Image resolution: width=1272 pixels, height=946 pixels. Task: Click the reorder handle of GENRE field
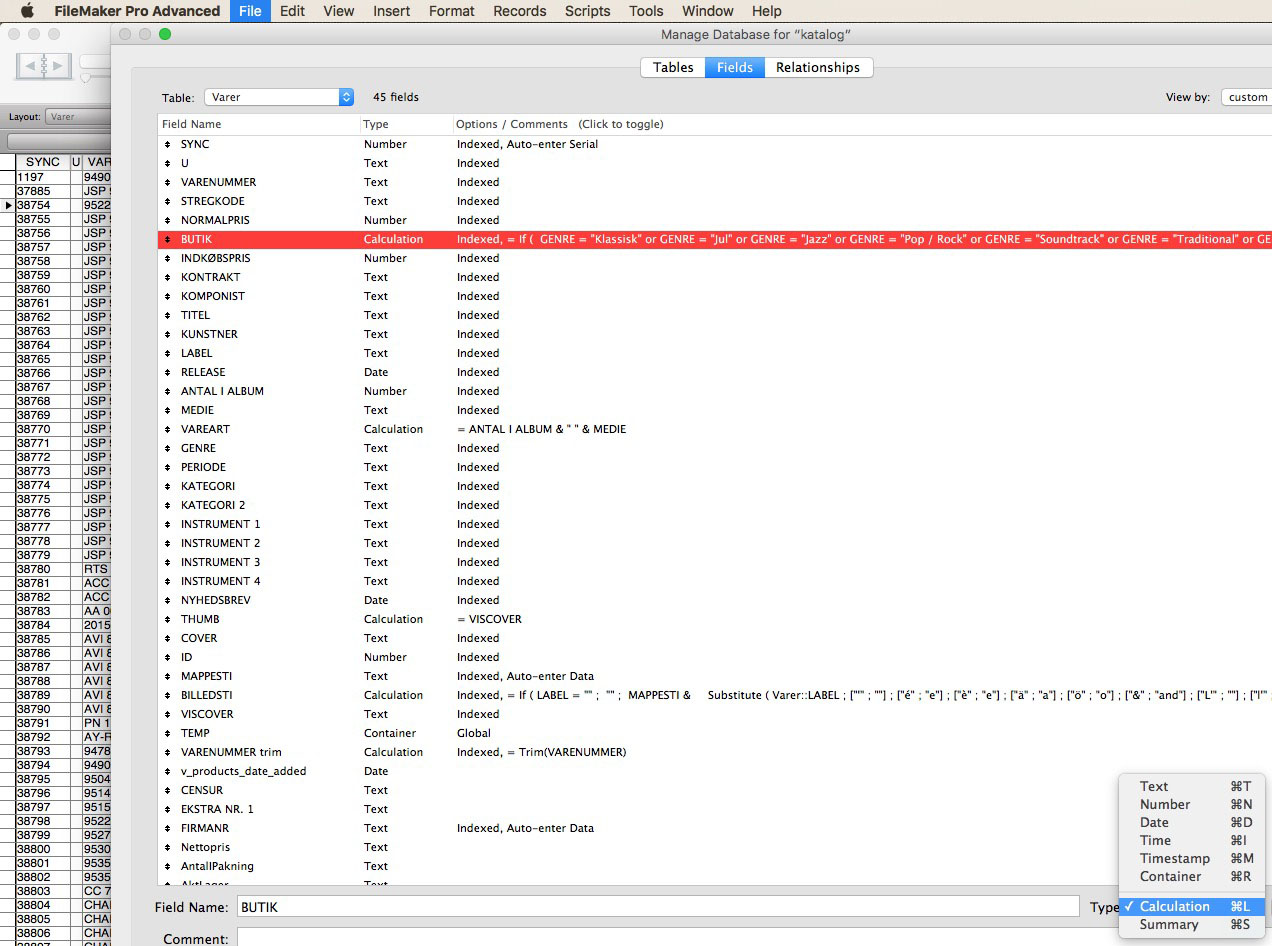tap(168, 448)
